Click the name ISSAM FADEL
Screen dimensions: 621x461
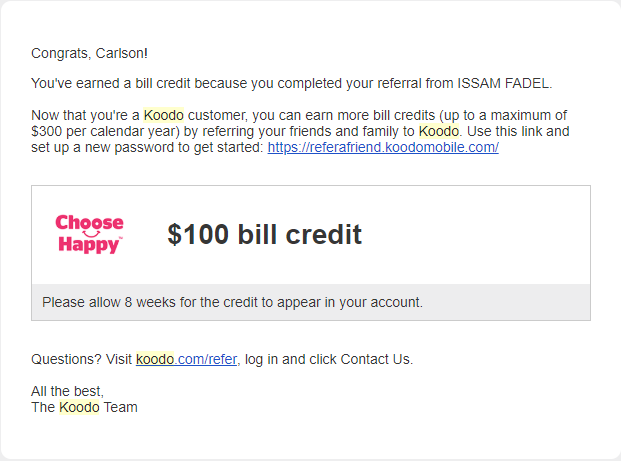tap(503, 84)
